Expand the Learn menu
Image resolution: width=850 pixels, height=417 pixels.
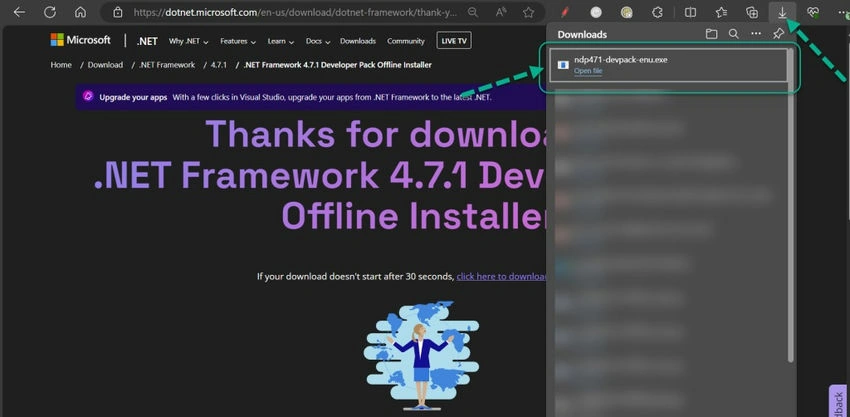[280, 41]
